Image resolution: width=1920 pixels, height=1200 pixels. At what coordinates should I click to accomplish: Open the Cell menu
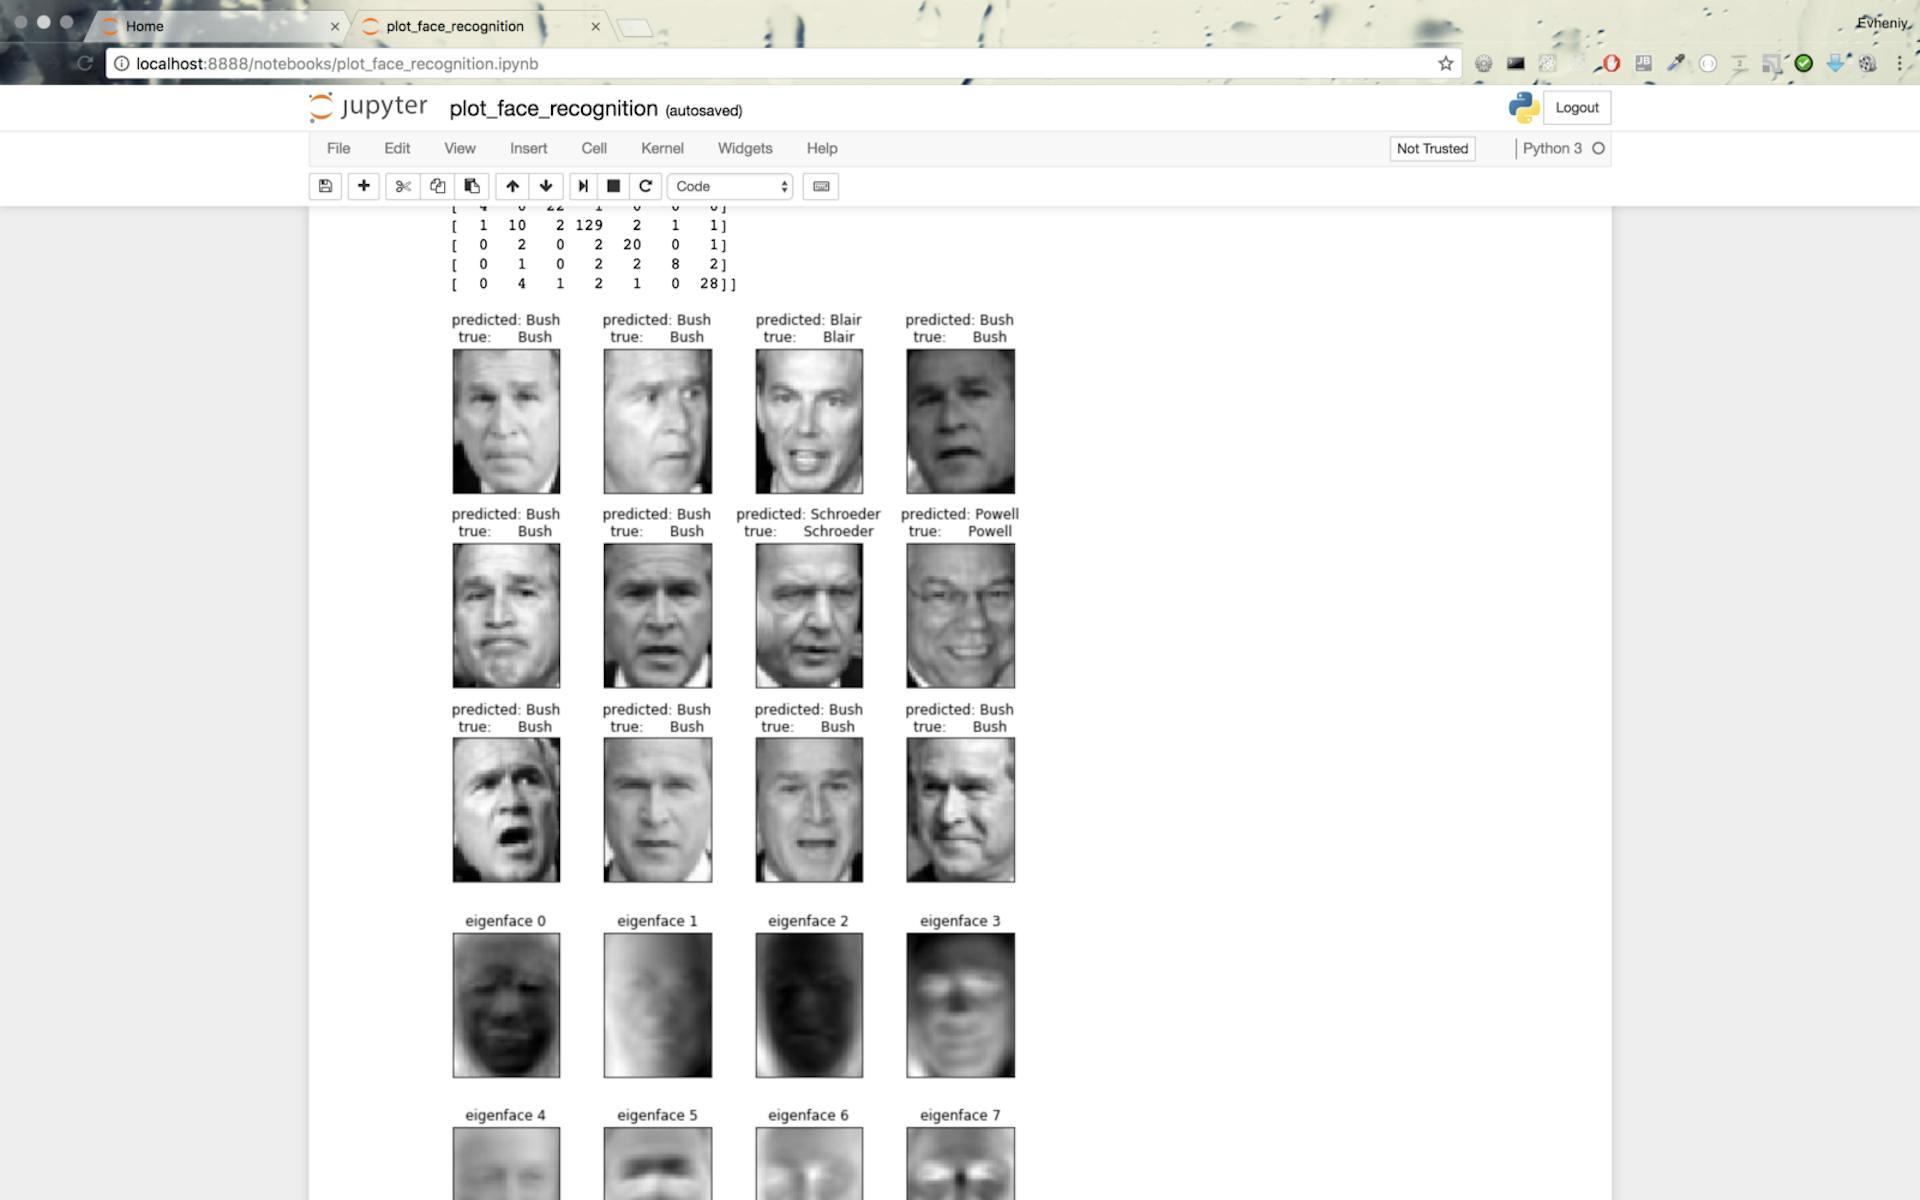tap(594, 148)
